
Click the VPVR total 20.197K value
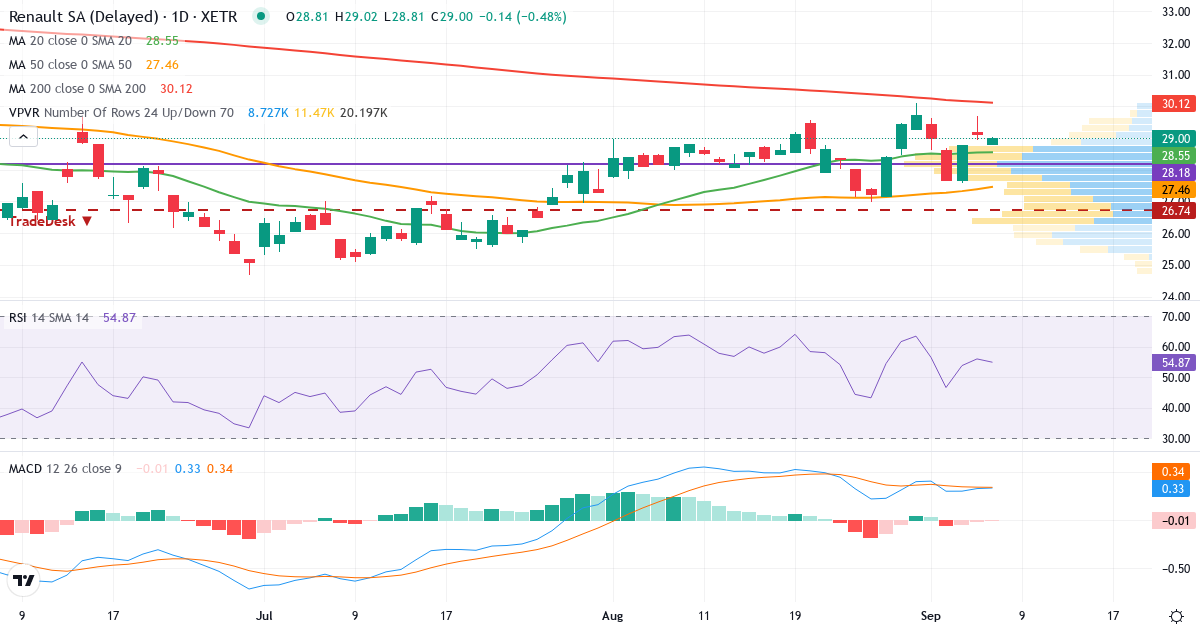(x=363, y=113)
